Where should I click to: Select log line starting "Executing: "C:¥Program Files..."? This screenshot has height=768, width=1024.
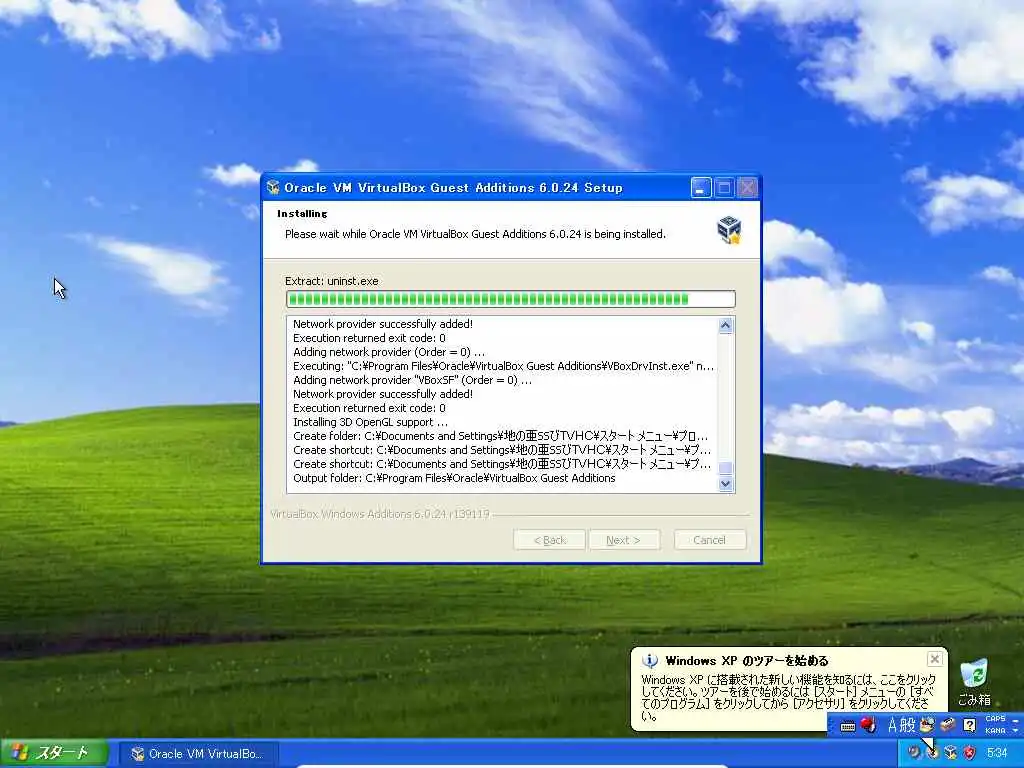tap(503, 366)
